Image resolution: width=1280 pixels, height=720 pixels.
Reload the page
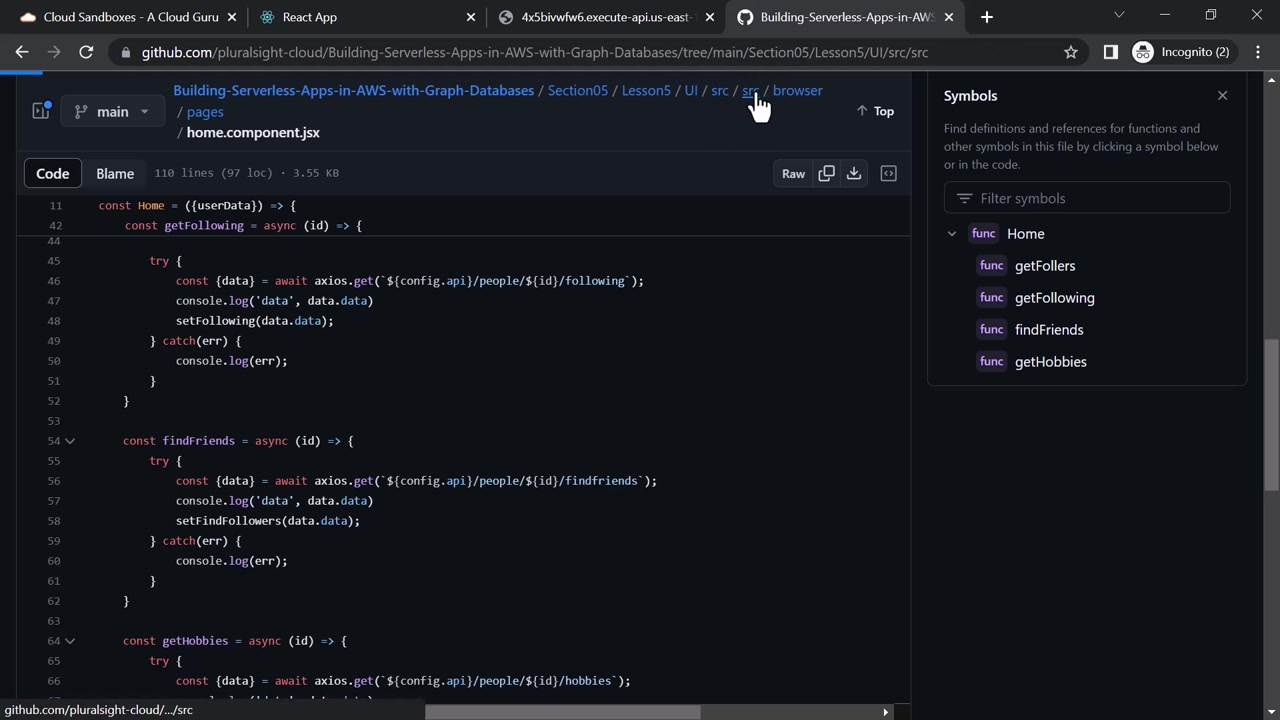click(86, 52)
